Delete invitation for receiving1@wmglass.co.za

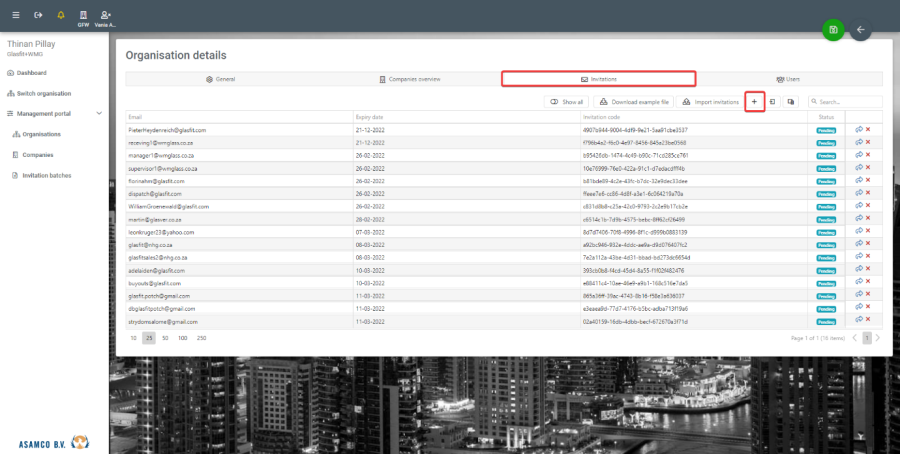point(868,142)
